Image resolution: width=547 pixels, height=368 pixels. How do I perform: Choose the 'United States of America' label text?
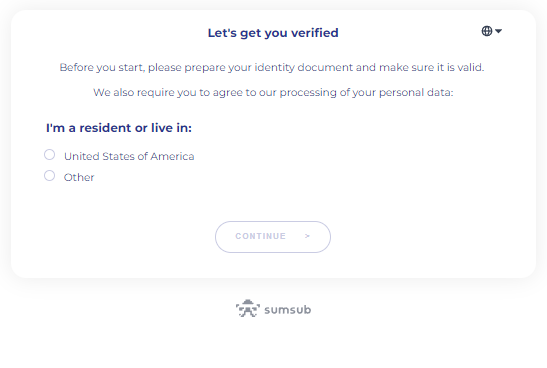click(129, 156)
